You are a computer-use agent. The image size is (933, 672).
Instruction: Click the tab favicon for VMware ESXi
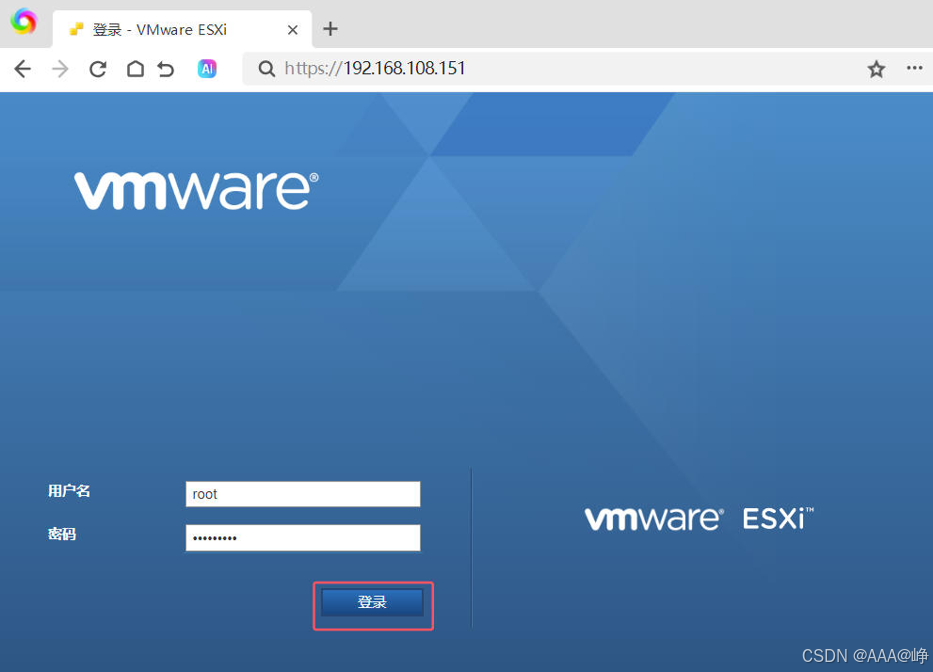click(x=76, y=29)
